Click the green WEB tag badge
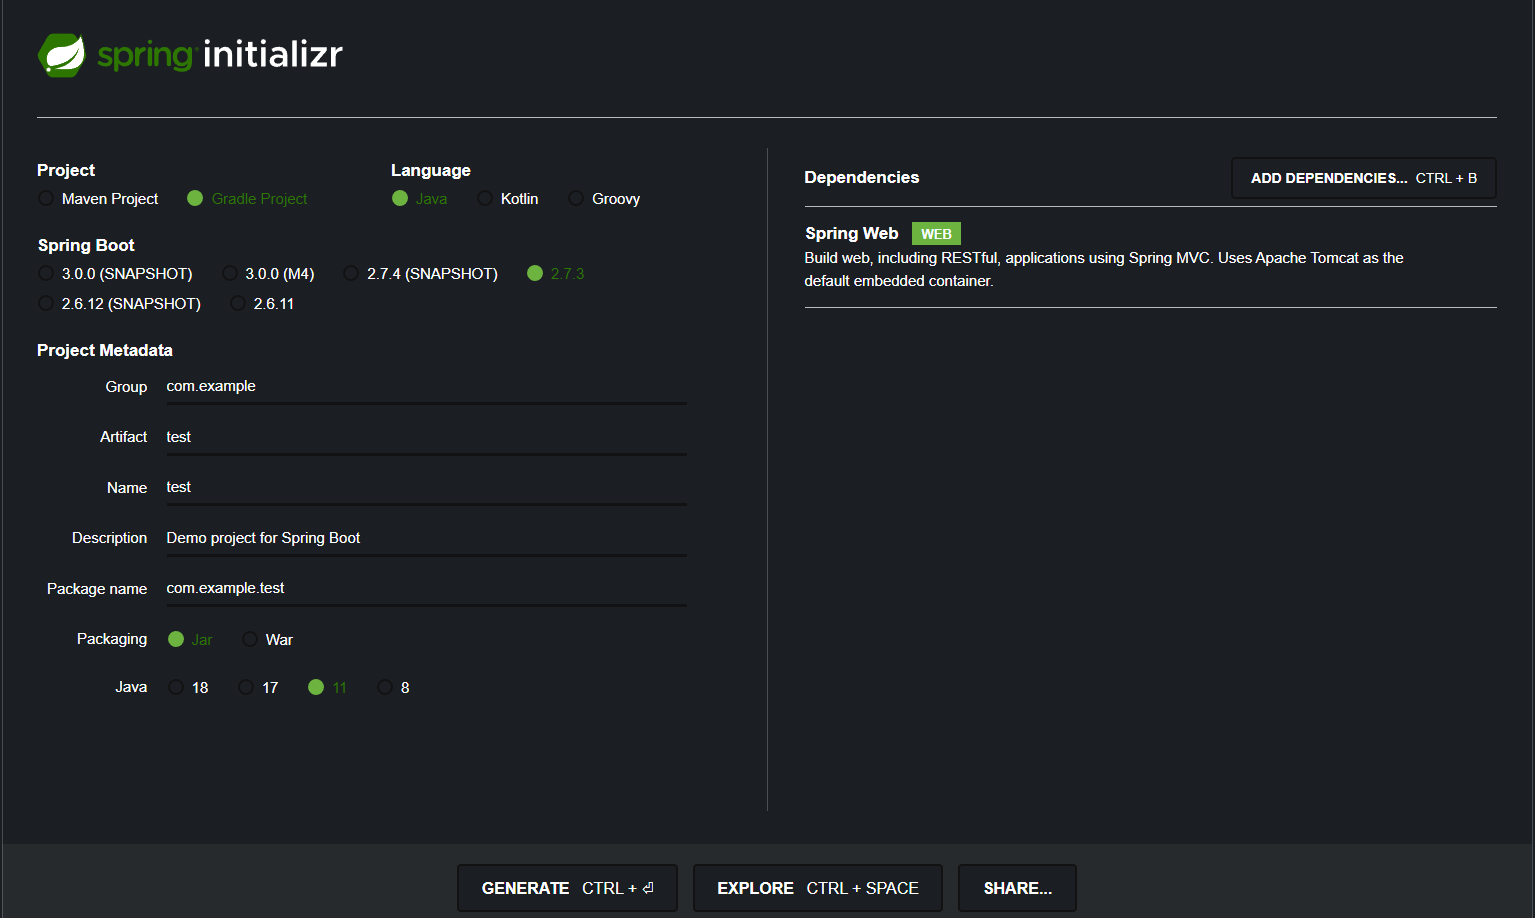Screen dimensions: 1535x918 coord(936,234)
